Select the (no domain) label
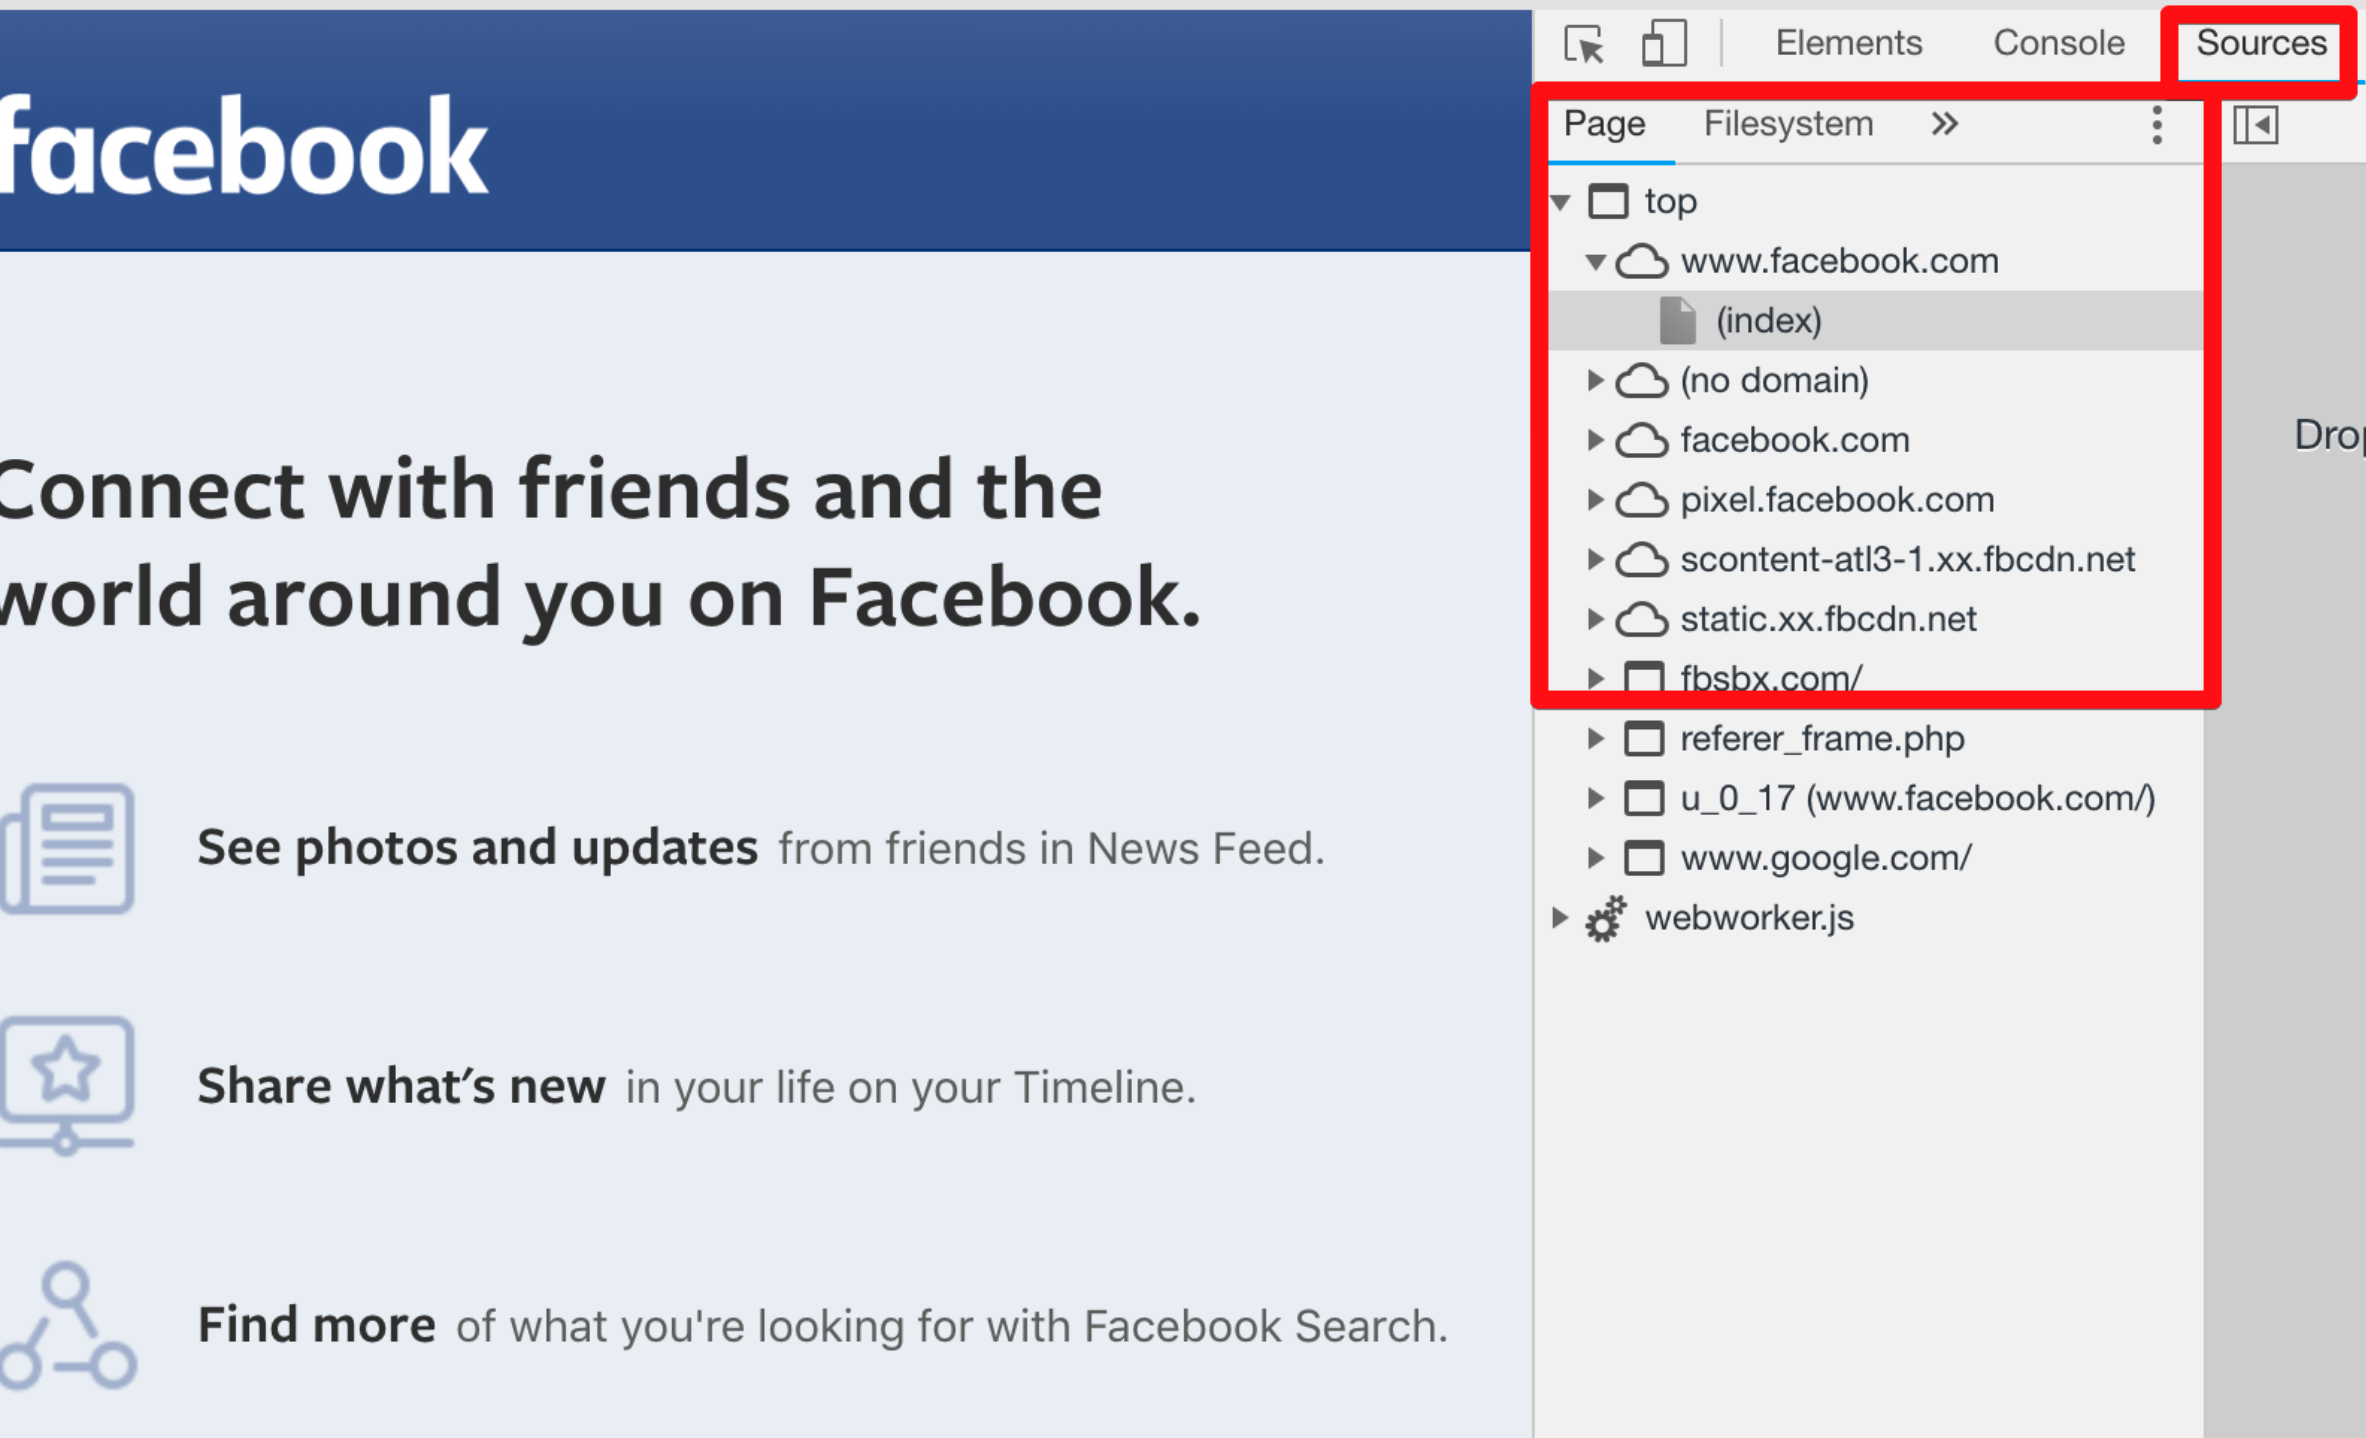The height and width of the screenshot is (1438, 2366). [x=1774, y=381]
